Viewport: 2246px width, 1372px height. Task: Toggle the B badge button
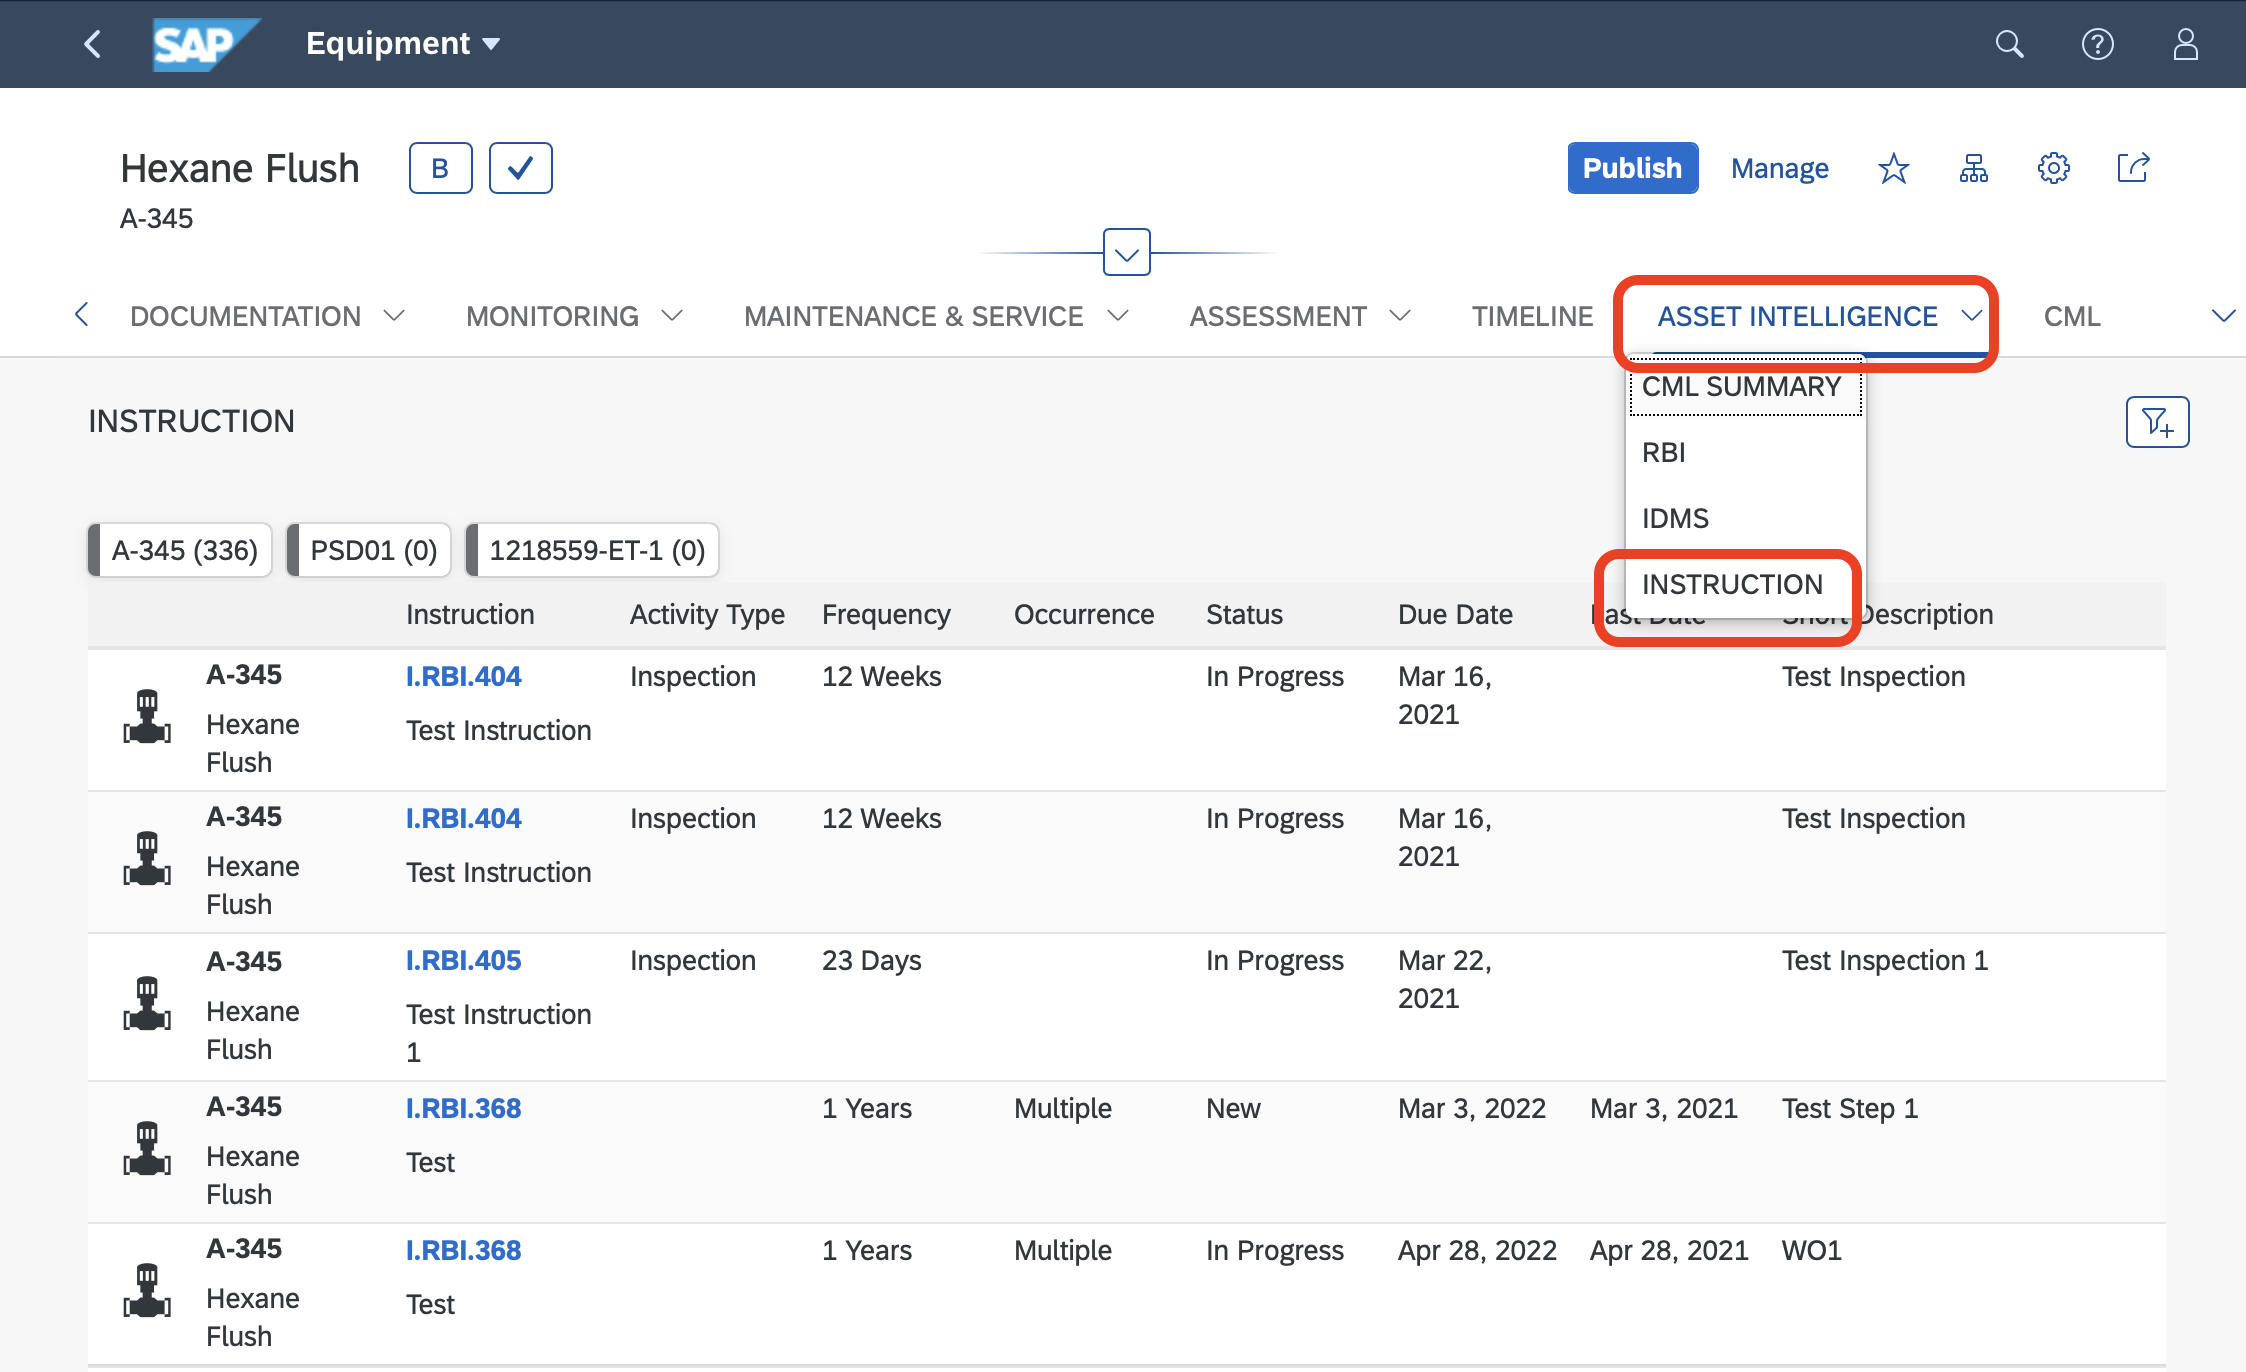pyautogui.click(x=440, y=168)
